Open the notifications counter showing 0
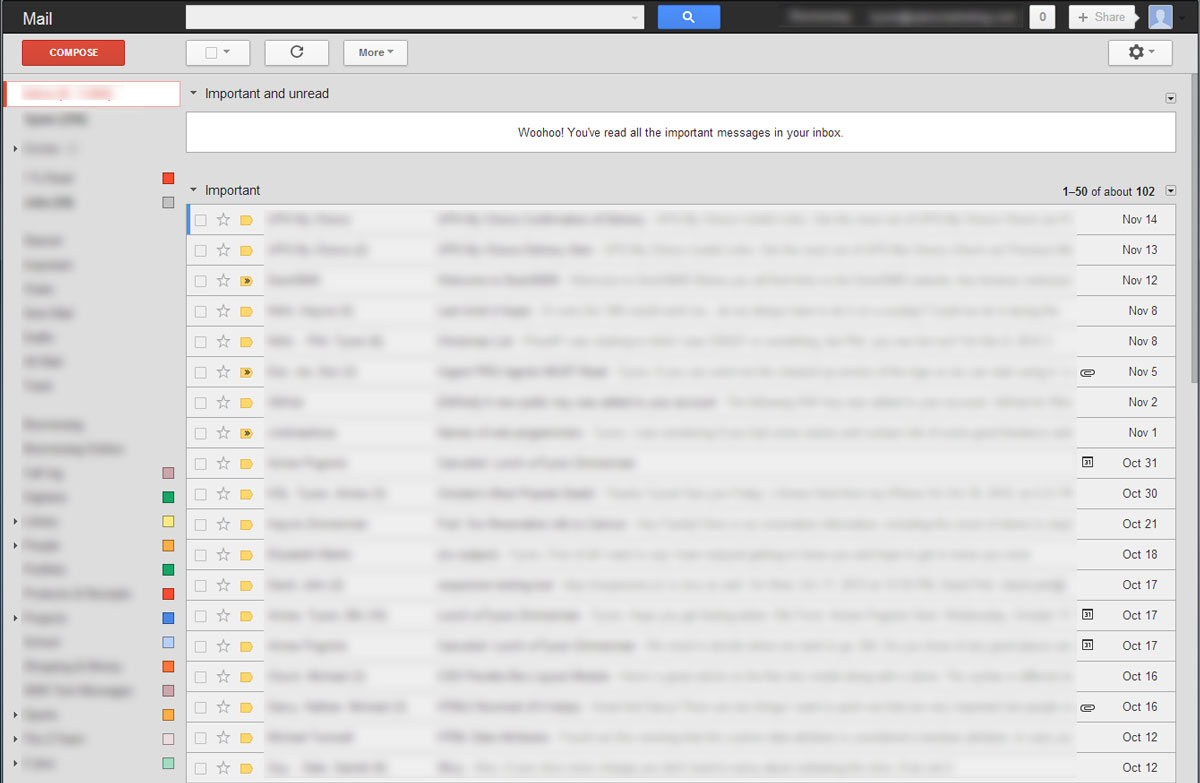This screenshot has width=1200, height=783. tap(1043, 17)
